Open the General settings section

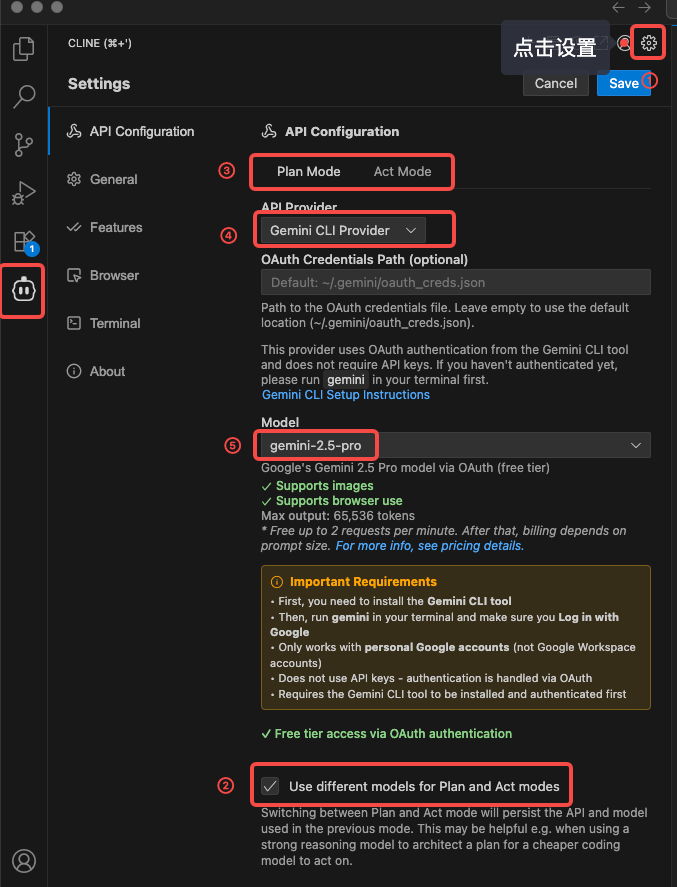click(x=113, y=179)
